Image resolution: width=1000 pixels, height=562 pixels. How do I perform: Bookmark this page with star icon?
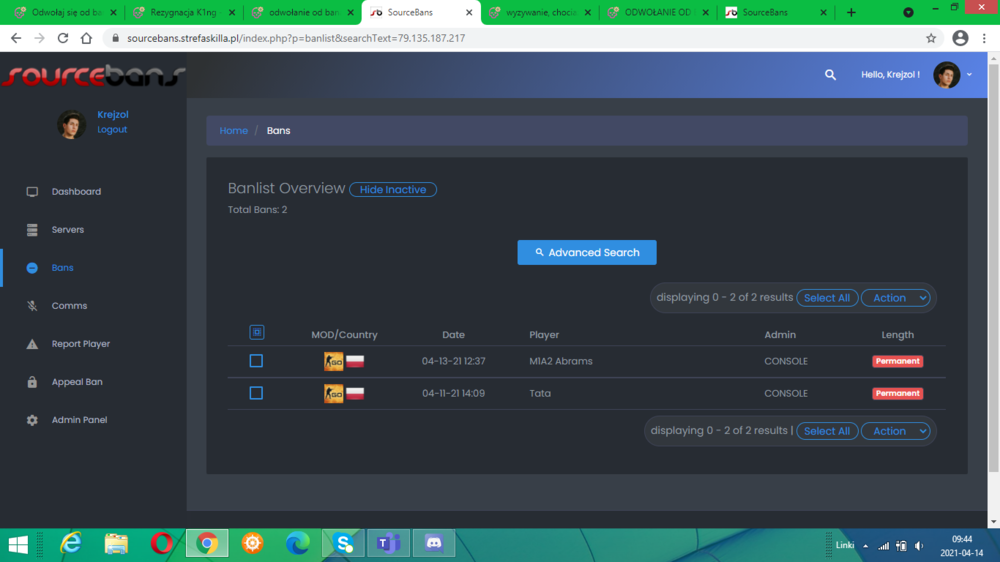coord(931,38)
